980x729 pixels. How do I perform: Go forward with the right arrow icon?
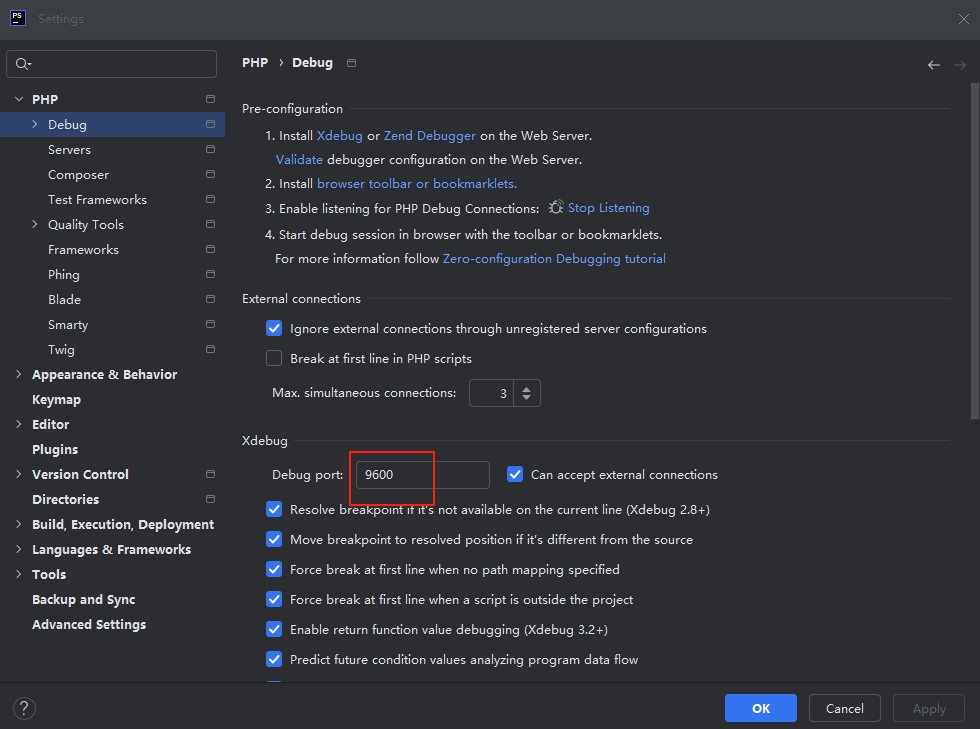pyautogui.click(x=960, y=65)
